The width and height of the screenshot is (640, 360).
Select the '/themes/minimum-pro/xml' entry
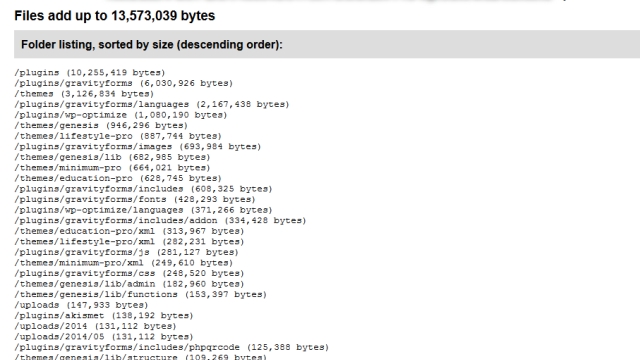124,263
